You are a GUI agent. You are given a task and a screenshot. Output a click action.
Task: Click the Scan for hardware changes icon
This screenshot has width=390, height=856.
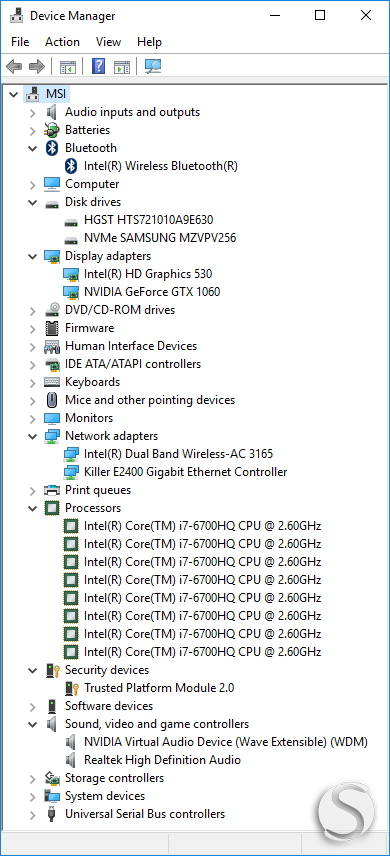coord(153,67)
